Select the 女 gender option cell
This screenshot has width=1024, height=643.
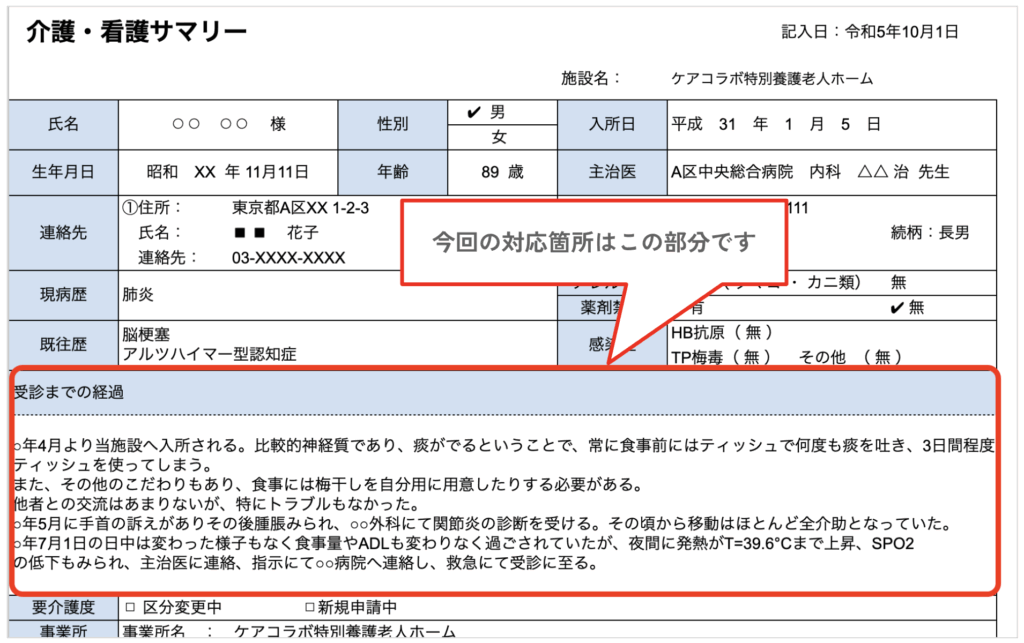point(497,137)
